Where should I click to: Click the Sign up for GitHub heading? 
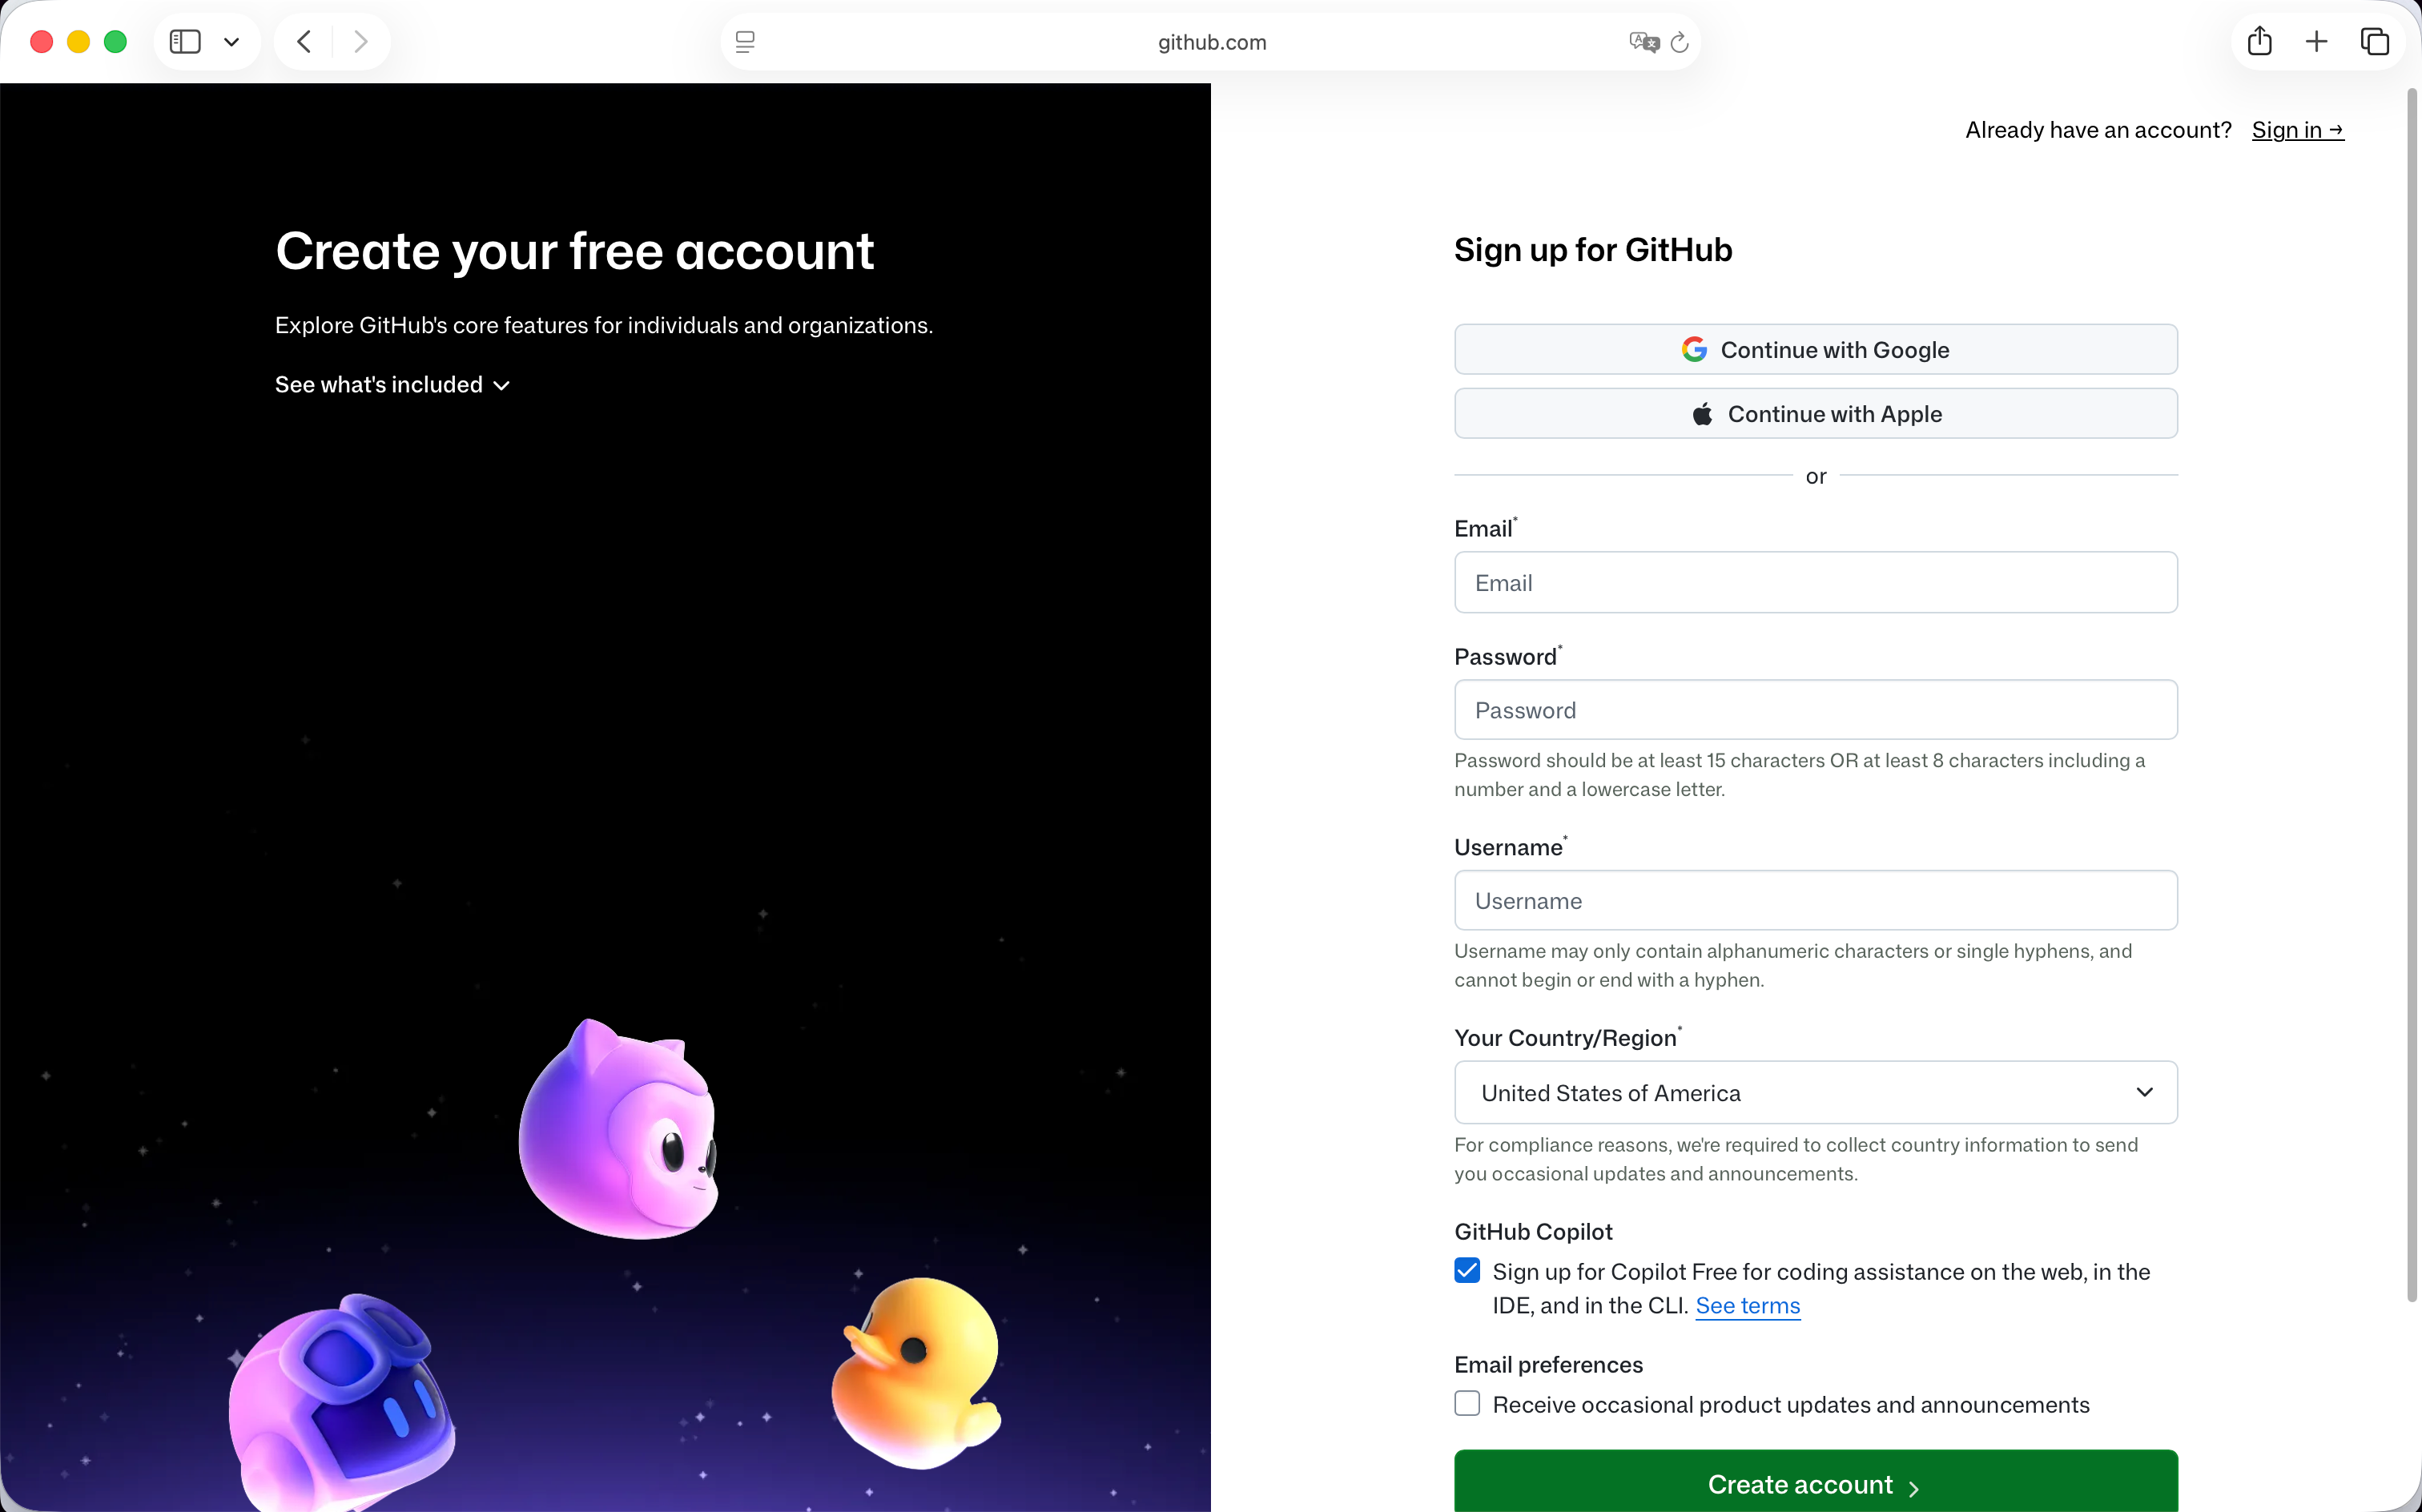1593,250
